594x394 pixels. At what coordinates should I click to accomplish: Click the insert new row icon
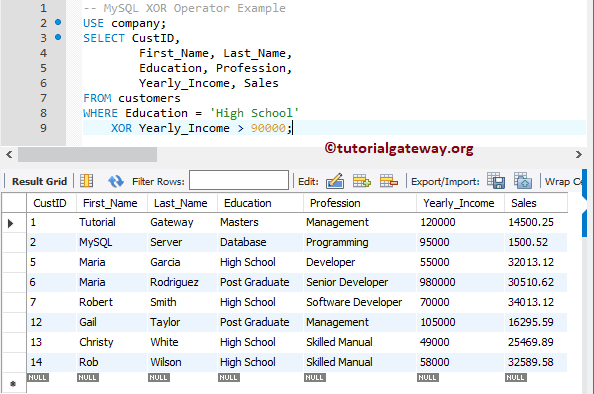pos(362,181)
